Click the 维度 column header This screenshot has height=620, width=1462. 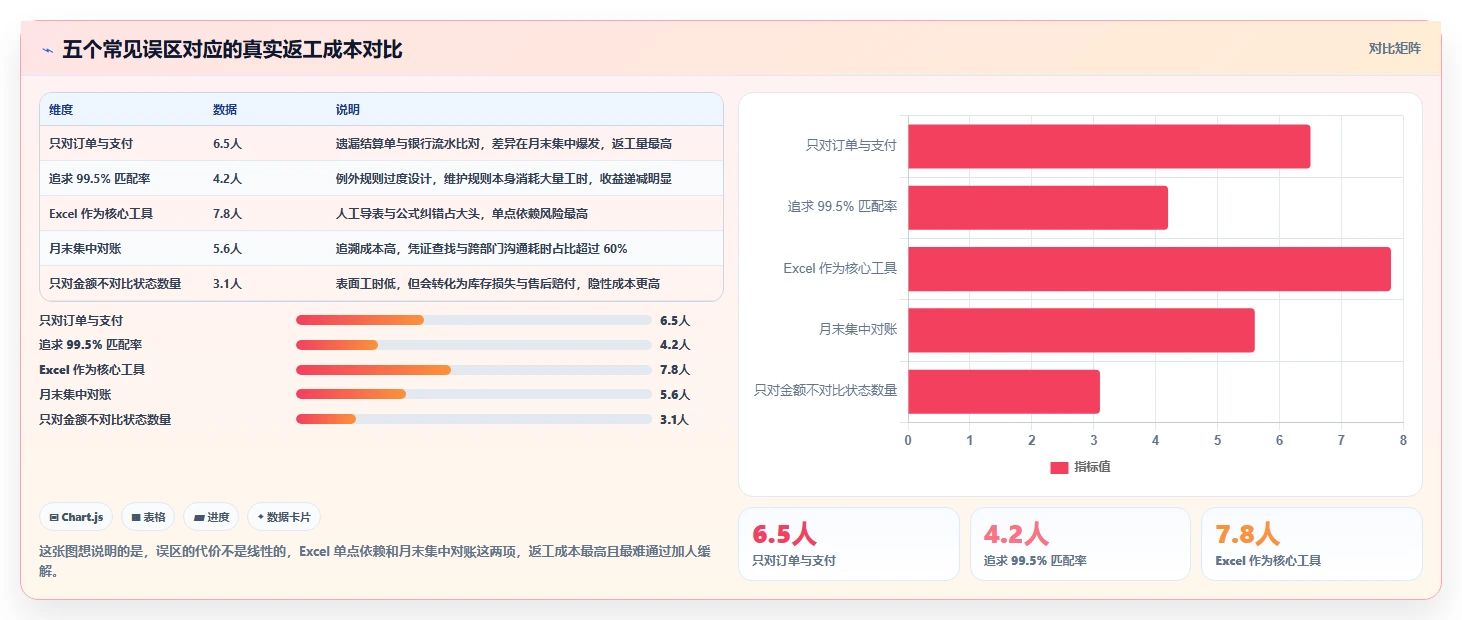61,110
